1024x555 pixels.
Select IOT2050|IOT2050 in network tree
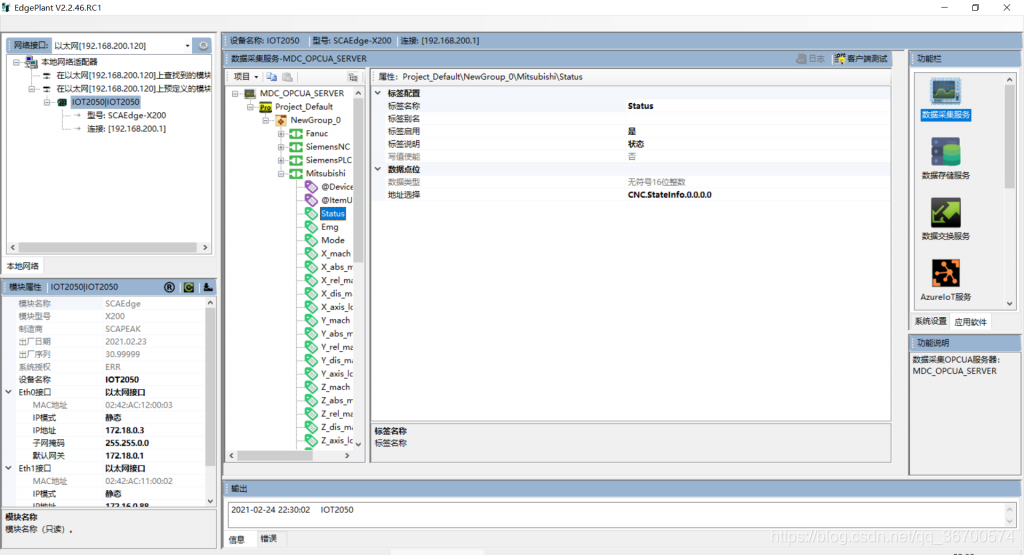click(105, 102)
